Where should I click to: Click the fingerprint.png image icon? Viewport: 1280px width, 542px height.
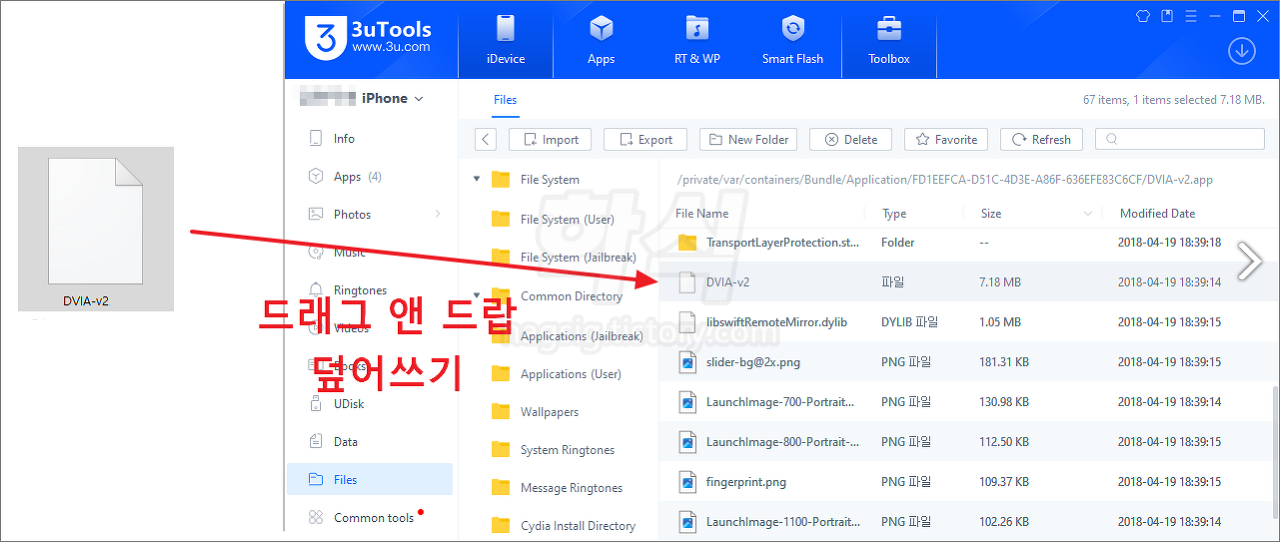point(687,482)
